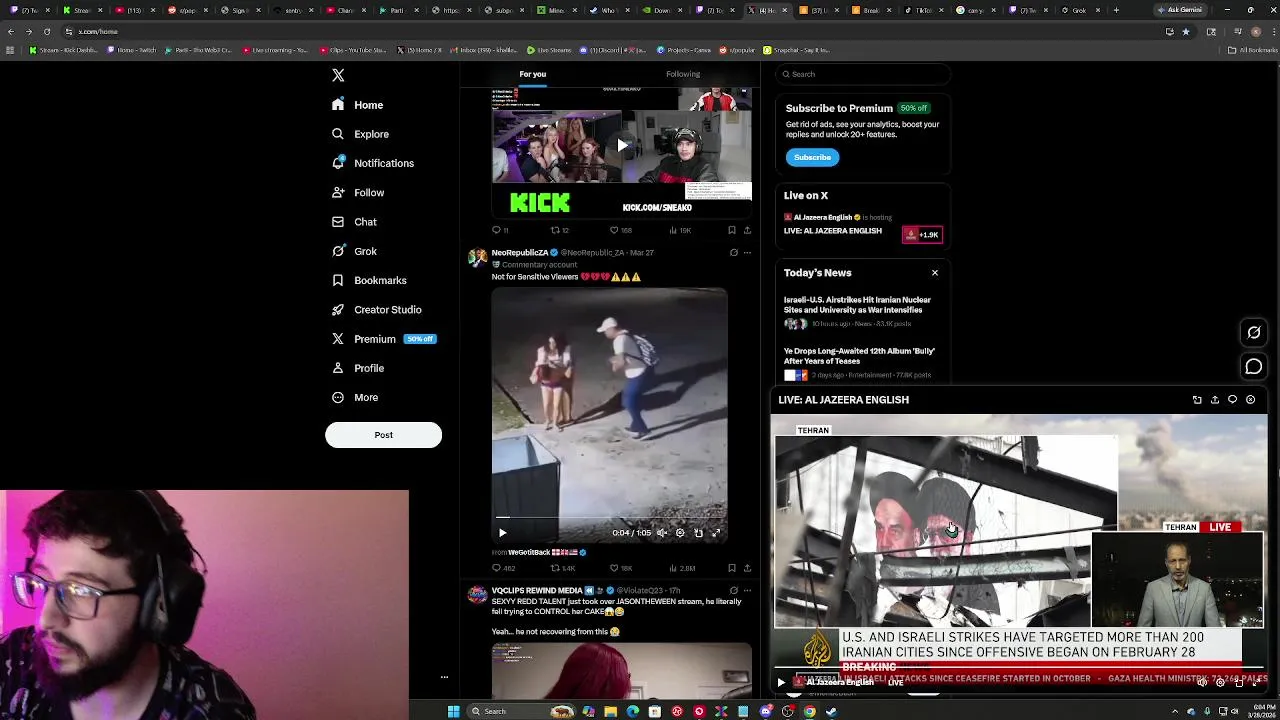1280x720 pixels.
Task: Like the NeoRepublicZA post
Action: [621, 568]
